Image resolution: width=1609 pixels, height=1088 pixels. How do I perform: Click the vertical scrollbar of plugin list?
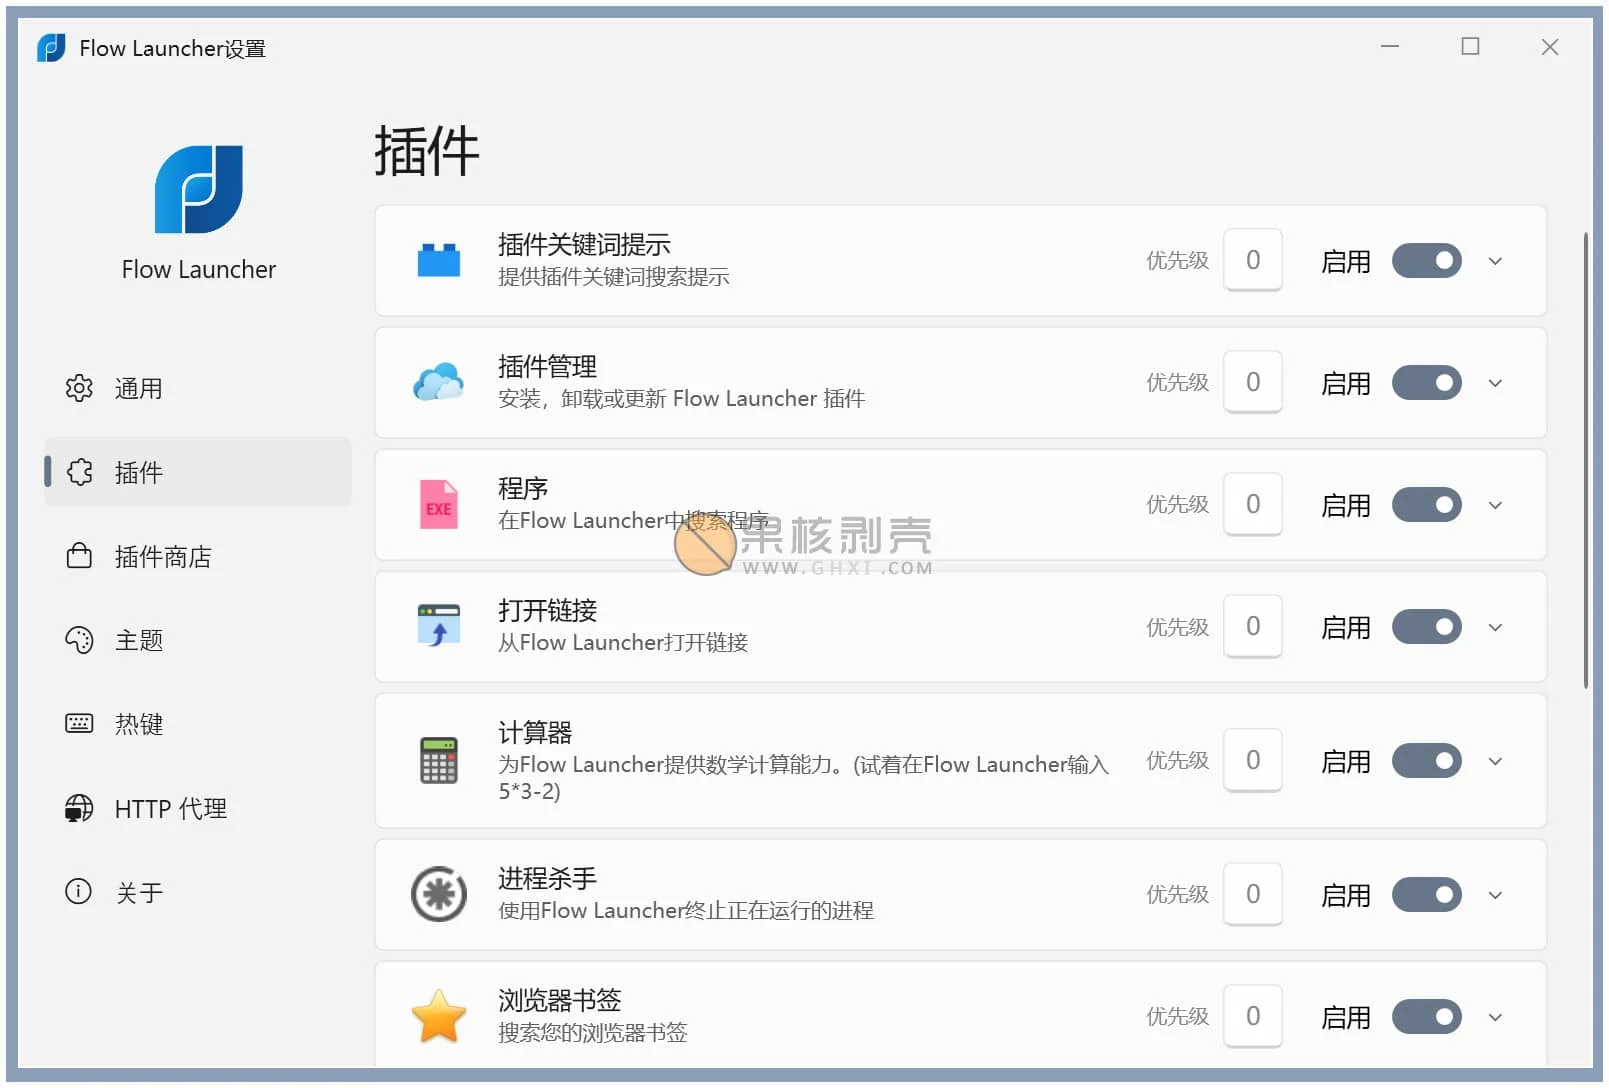click(x=1586, y=460)
